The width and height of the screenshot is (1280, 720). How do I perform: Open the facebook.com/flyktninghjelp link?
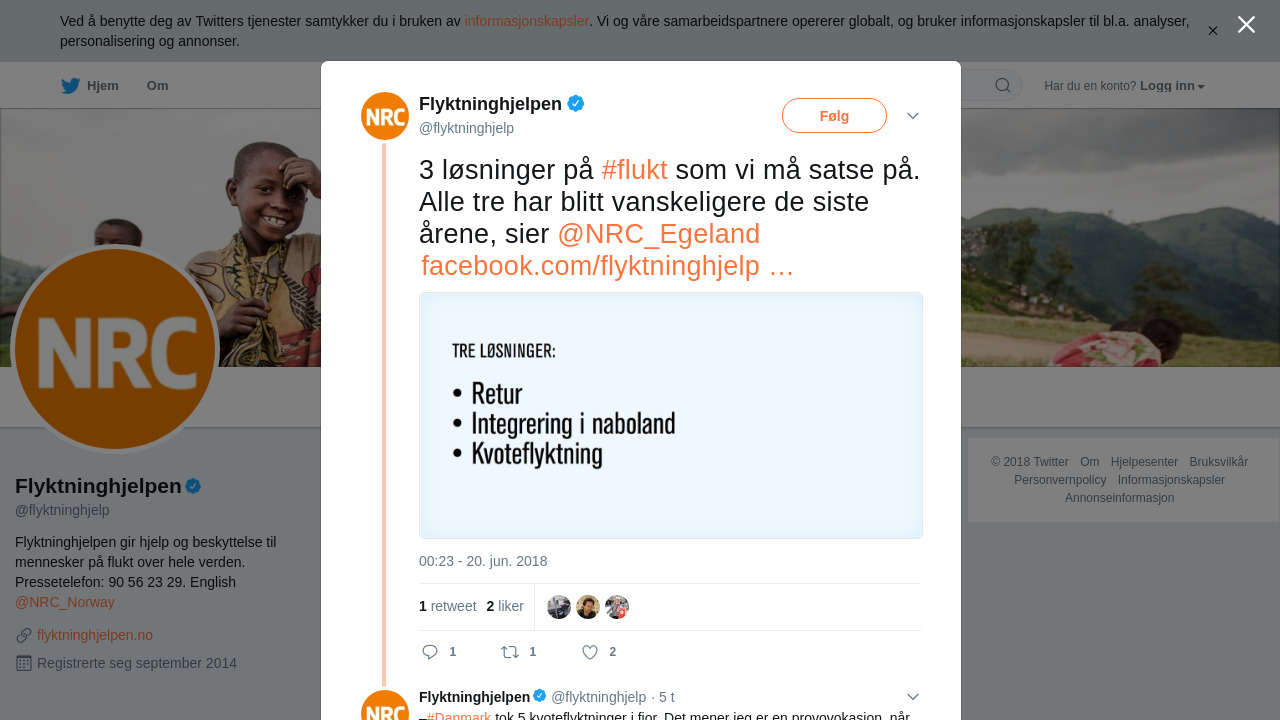coord(606,266)
